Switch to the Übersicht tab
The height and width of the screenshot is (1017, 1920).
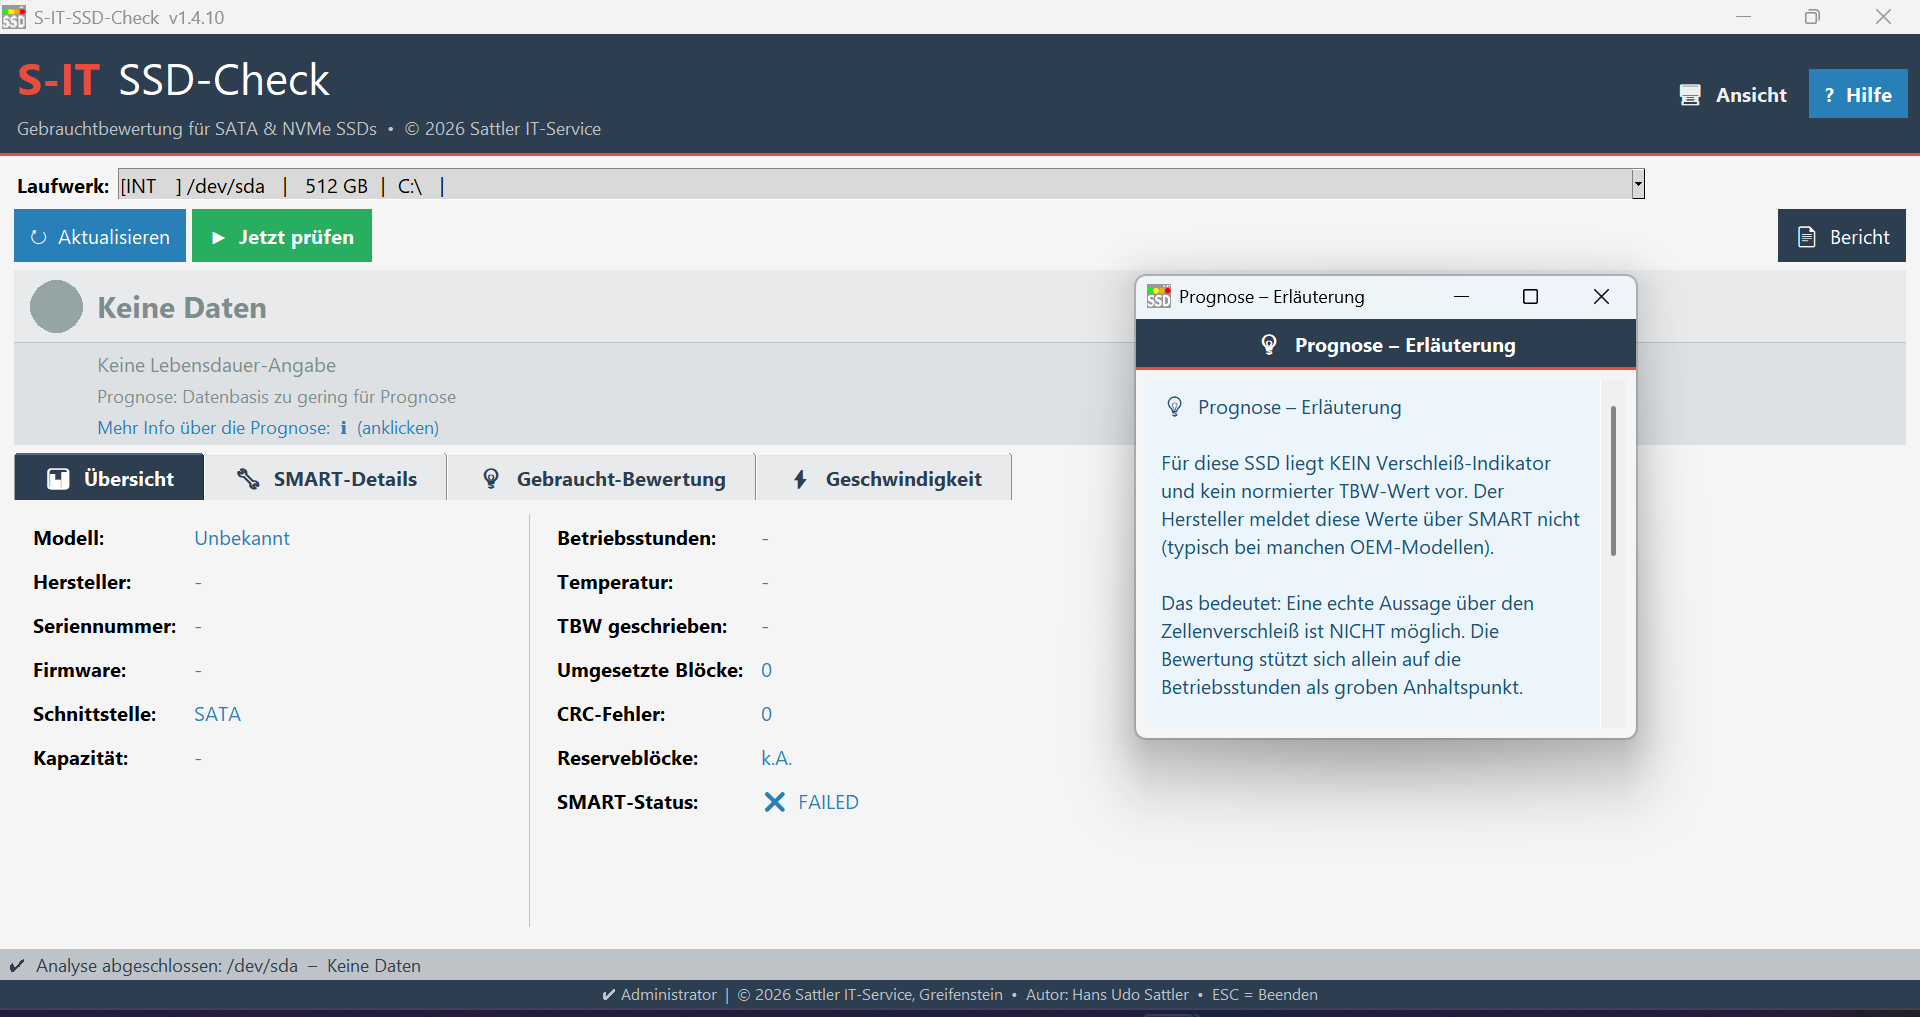click(109, 477)
